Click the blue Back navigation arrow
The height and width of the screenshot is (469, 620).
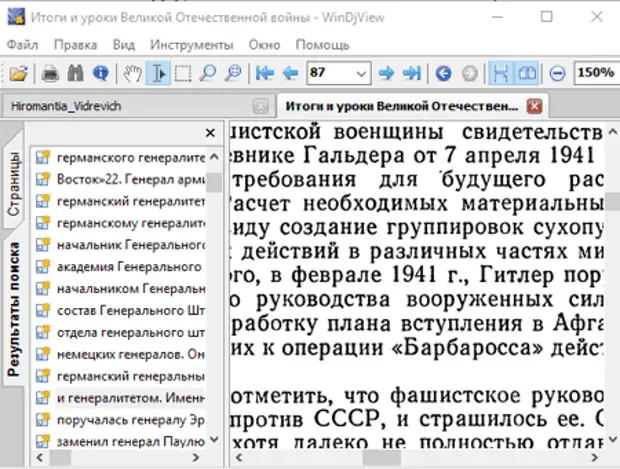click(x=443, y=73)
